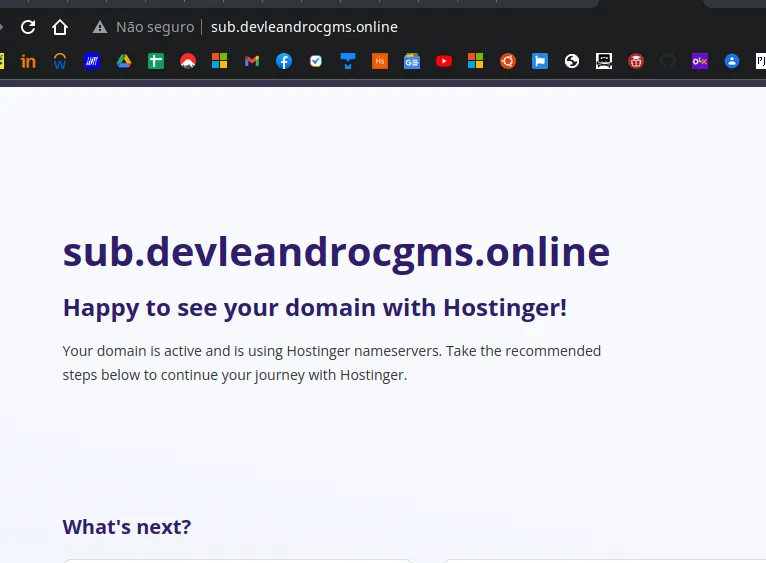The height and width of the screenshot is (563, 766).
Task: Open the OLX bookmark
Action: (700, 61)
